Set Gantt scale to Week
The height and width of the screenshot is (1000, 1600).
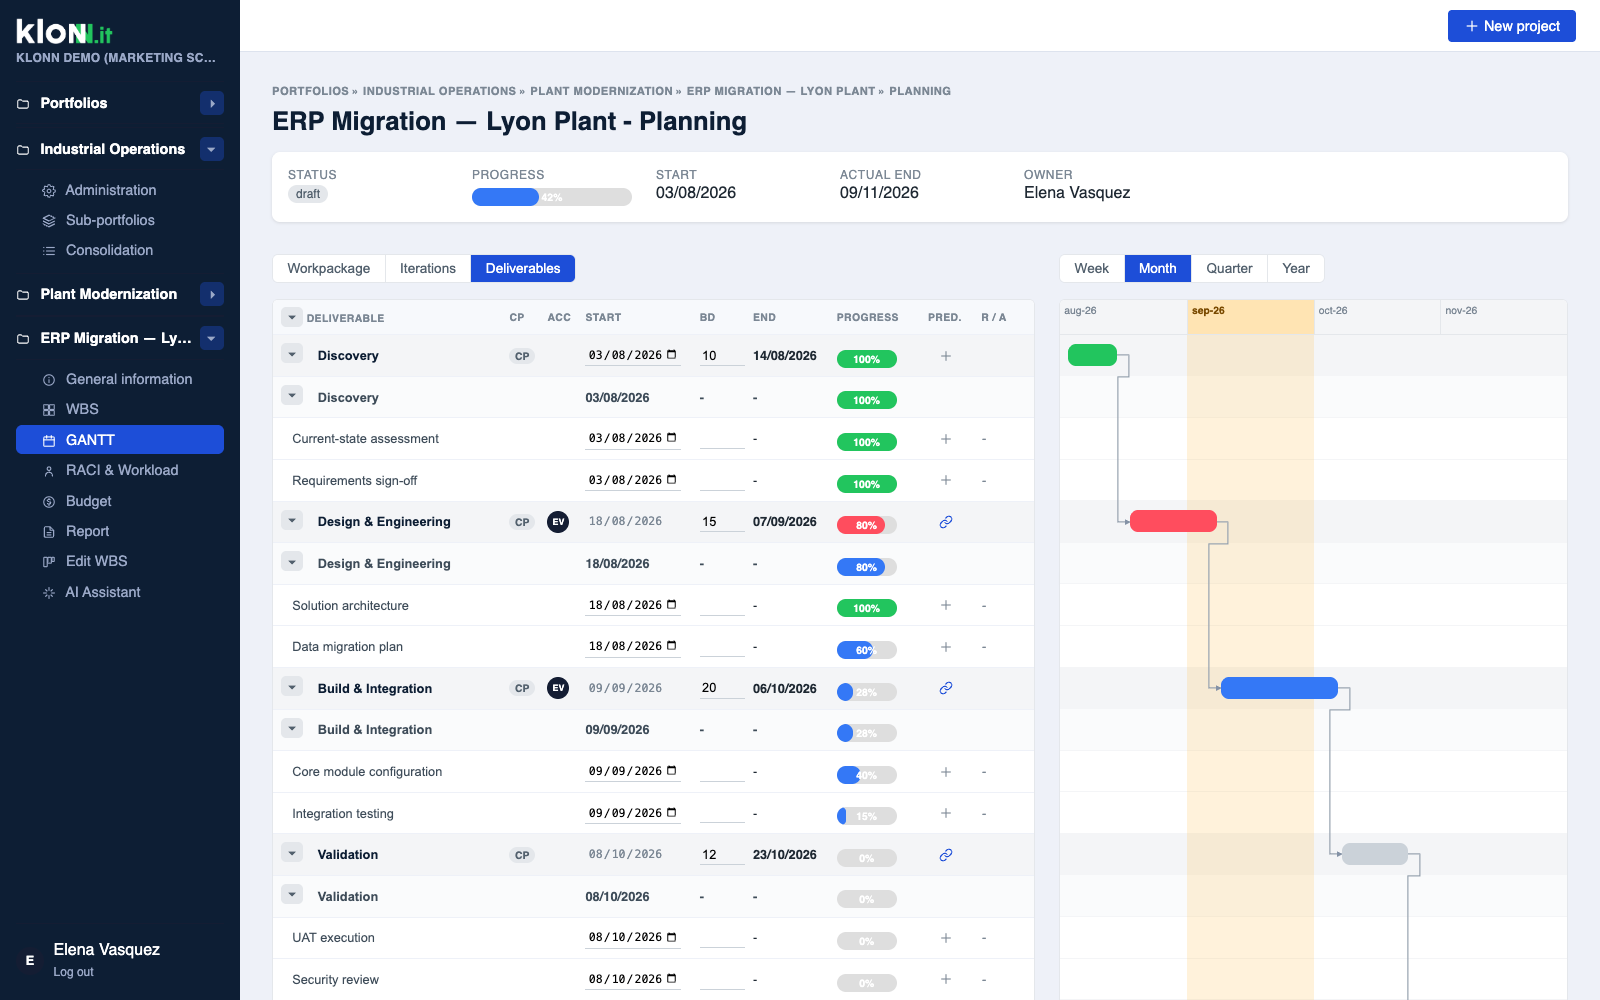coord(1092,268)
